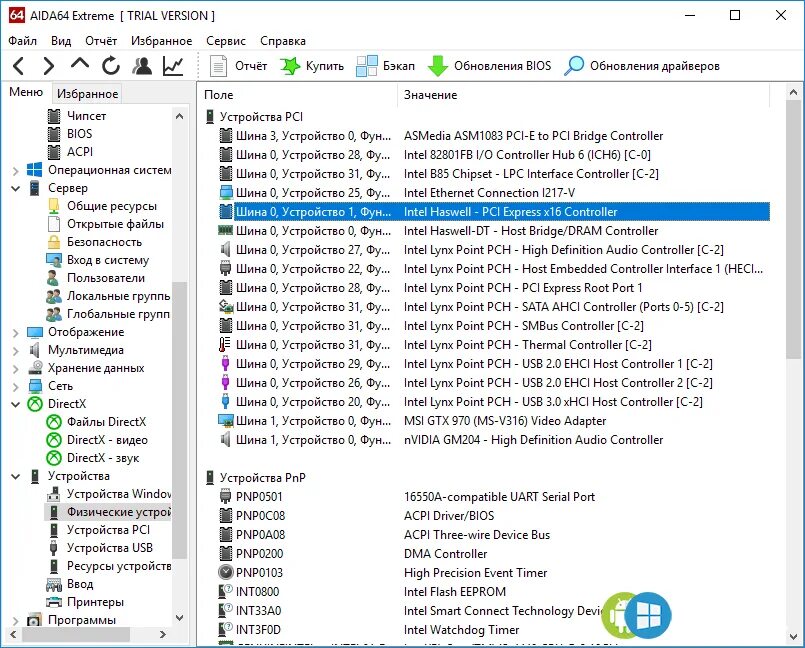Image resolution: width=805 pixels, height=648 pixels.
Task: Collapse the Сервер node
Action: point(15,188)
